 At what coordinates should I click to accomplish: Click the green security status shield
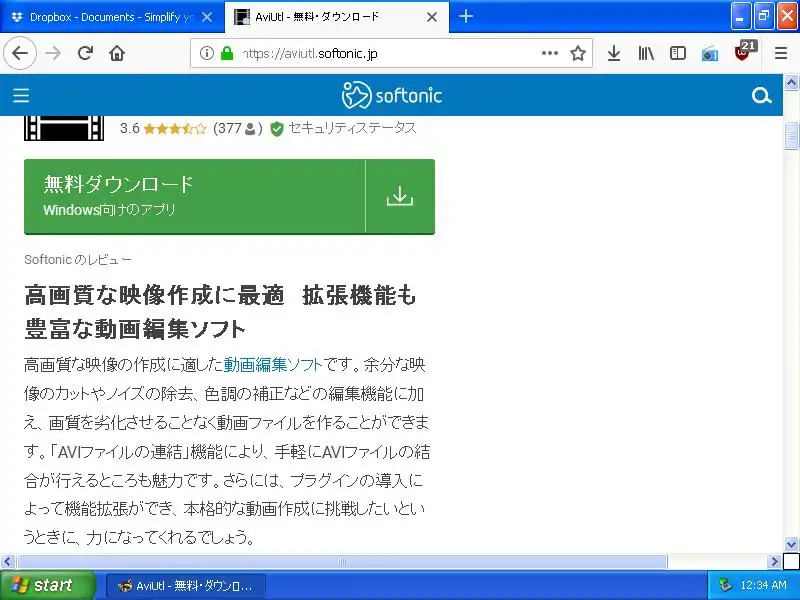(277, 129)
